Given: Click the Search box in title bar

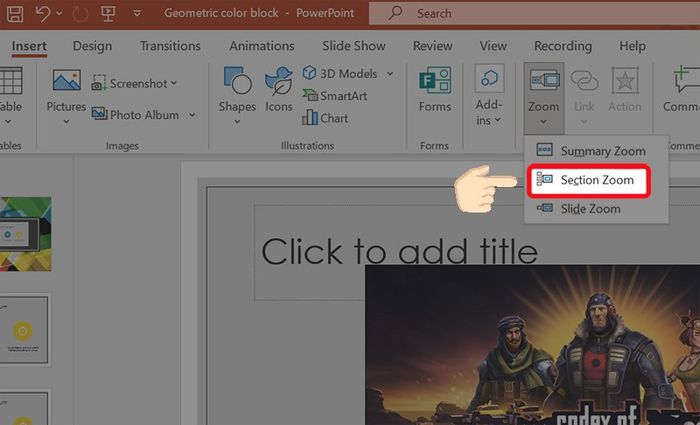Looking at the screenshot, I should pos(534,13).
